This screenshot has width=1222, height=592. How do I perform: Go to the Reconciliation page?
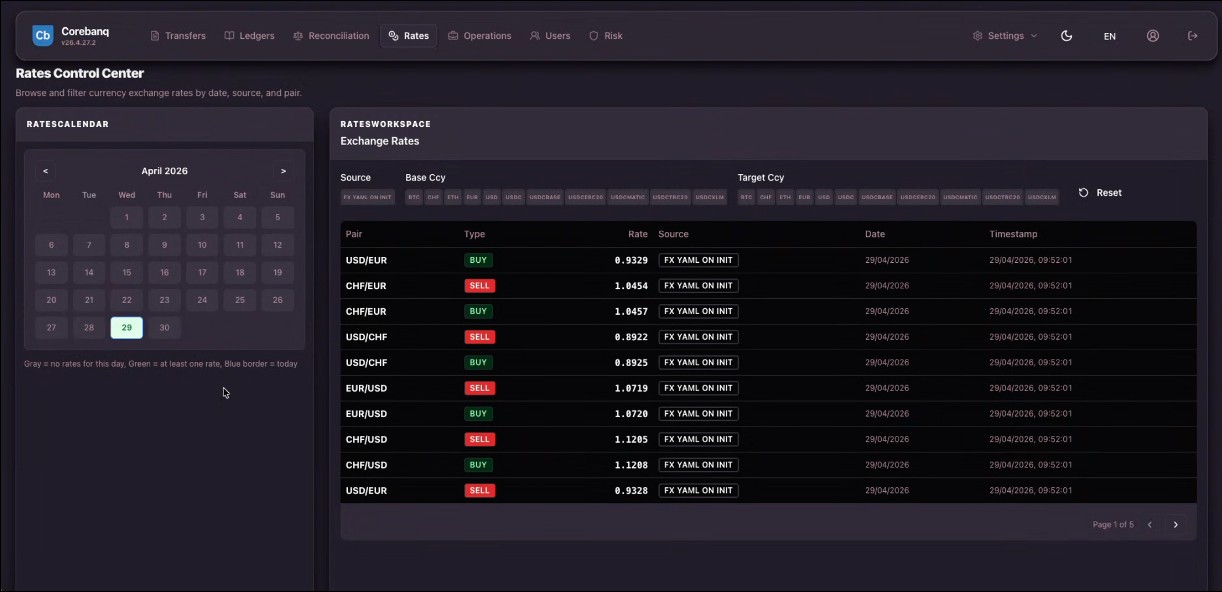click(331, 36)
